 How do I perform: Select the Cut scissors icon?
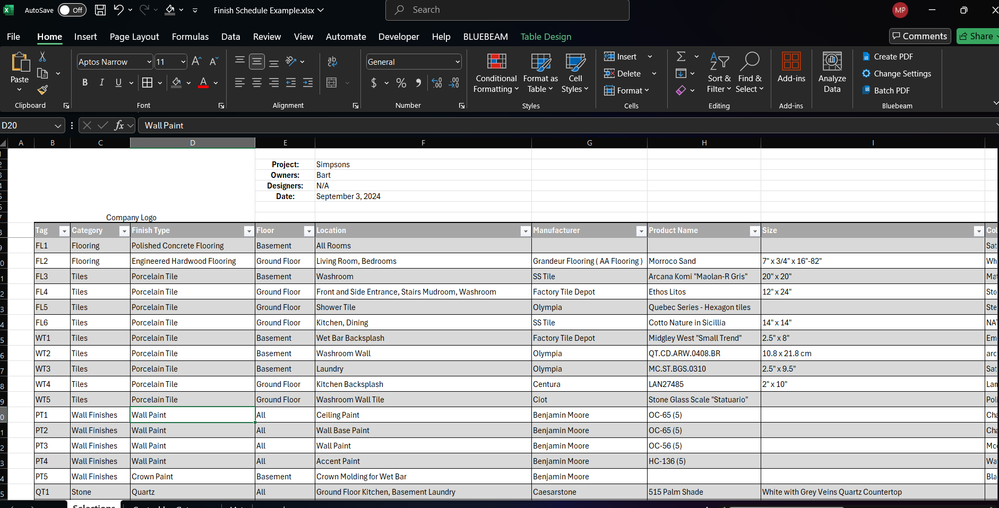(42, 57)
